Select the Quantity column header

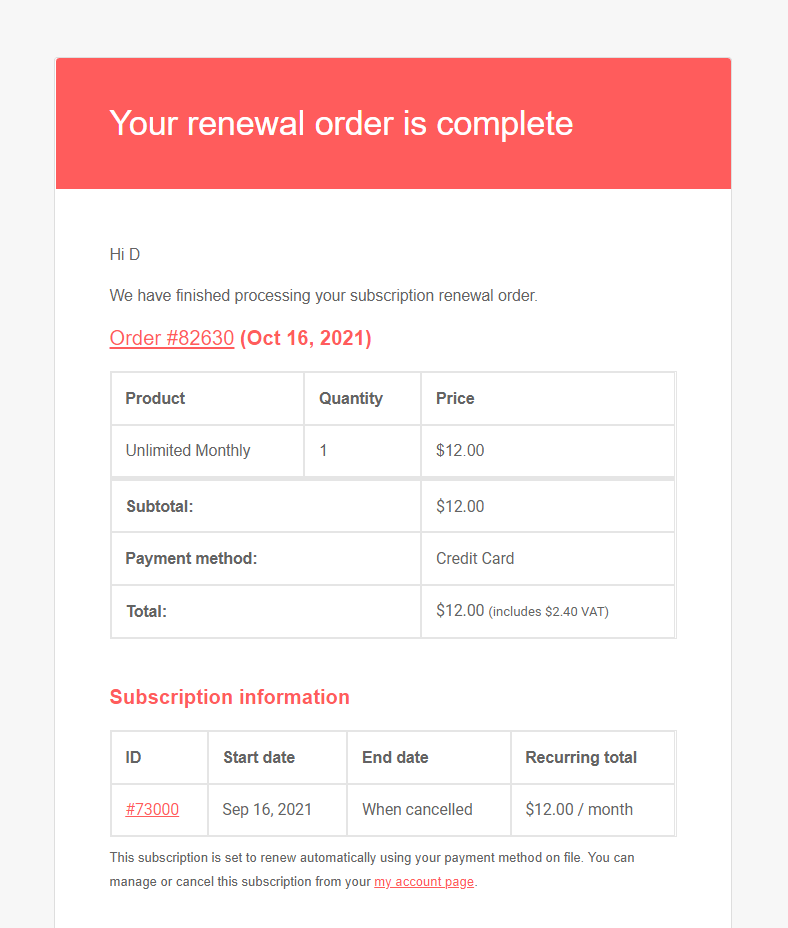click(350, 398)
